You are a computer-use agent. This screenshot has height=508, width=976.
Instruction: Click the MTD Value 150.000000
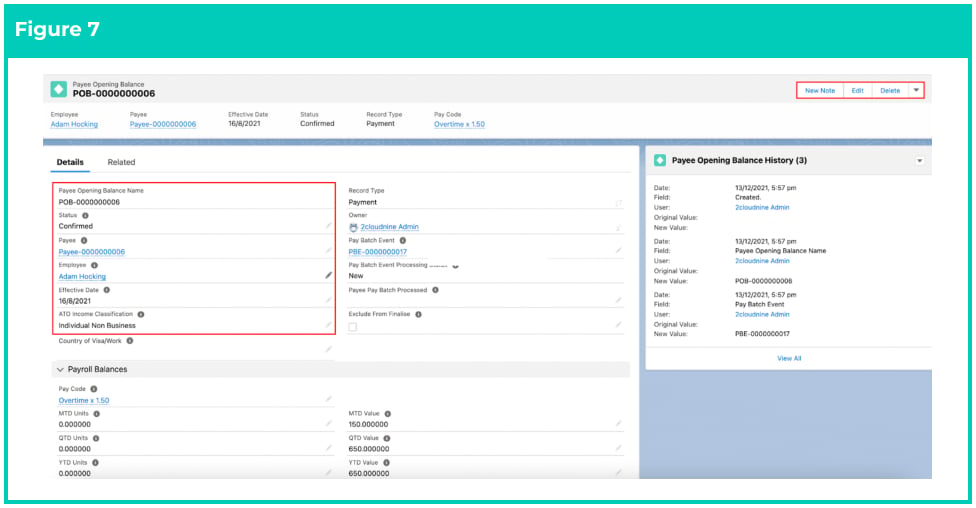click(x=368, y=424)
